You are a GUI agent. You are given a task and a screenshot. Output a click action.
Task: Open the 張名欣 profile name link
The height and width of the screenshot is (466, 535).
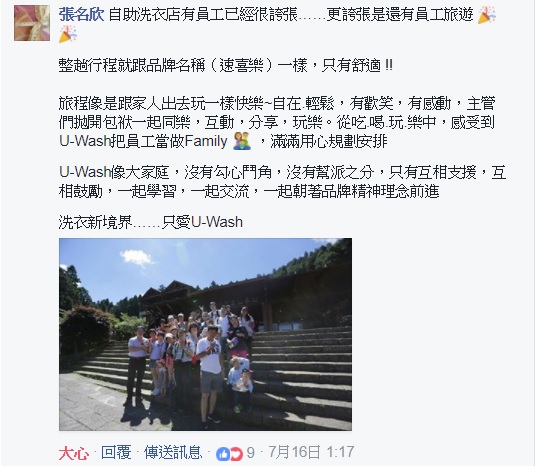(x=81, y=15)
